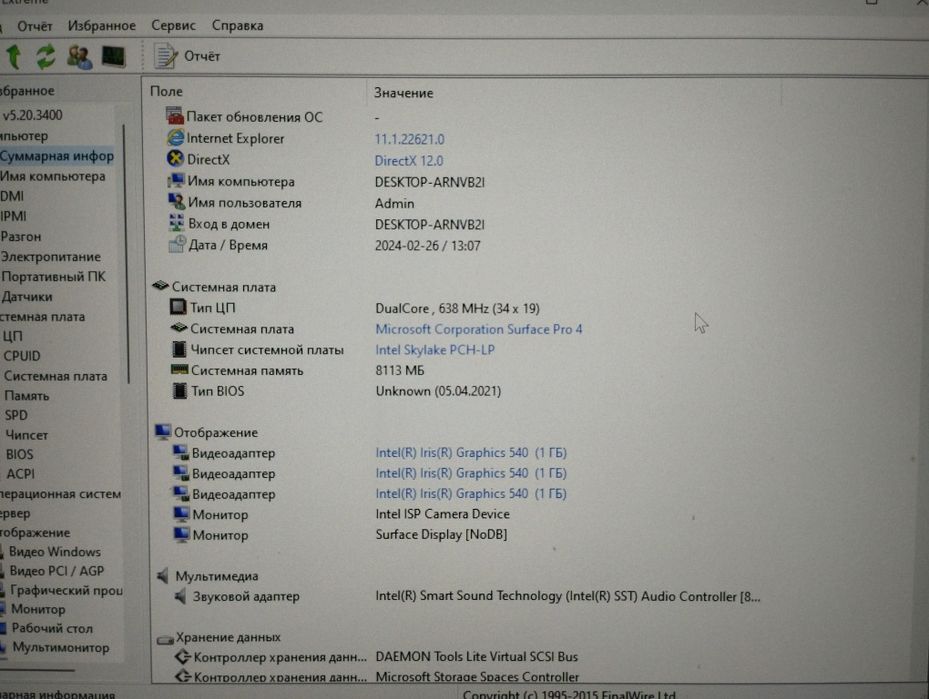Select ЦП in the sidebar tree
The height and width of the screenshot is (699, 929).
[12, 336]
